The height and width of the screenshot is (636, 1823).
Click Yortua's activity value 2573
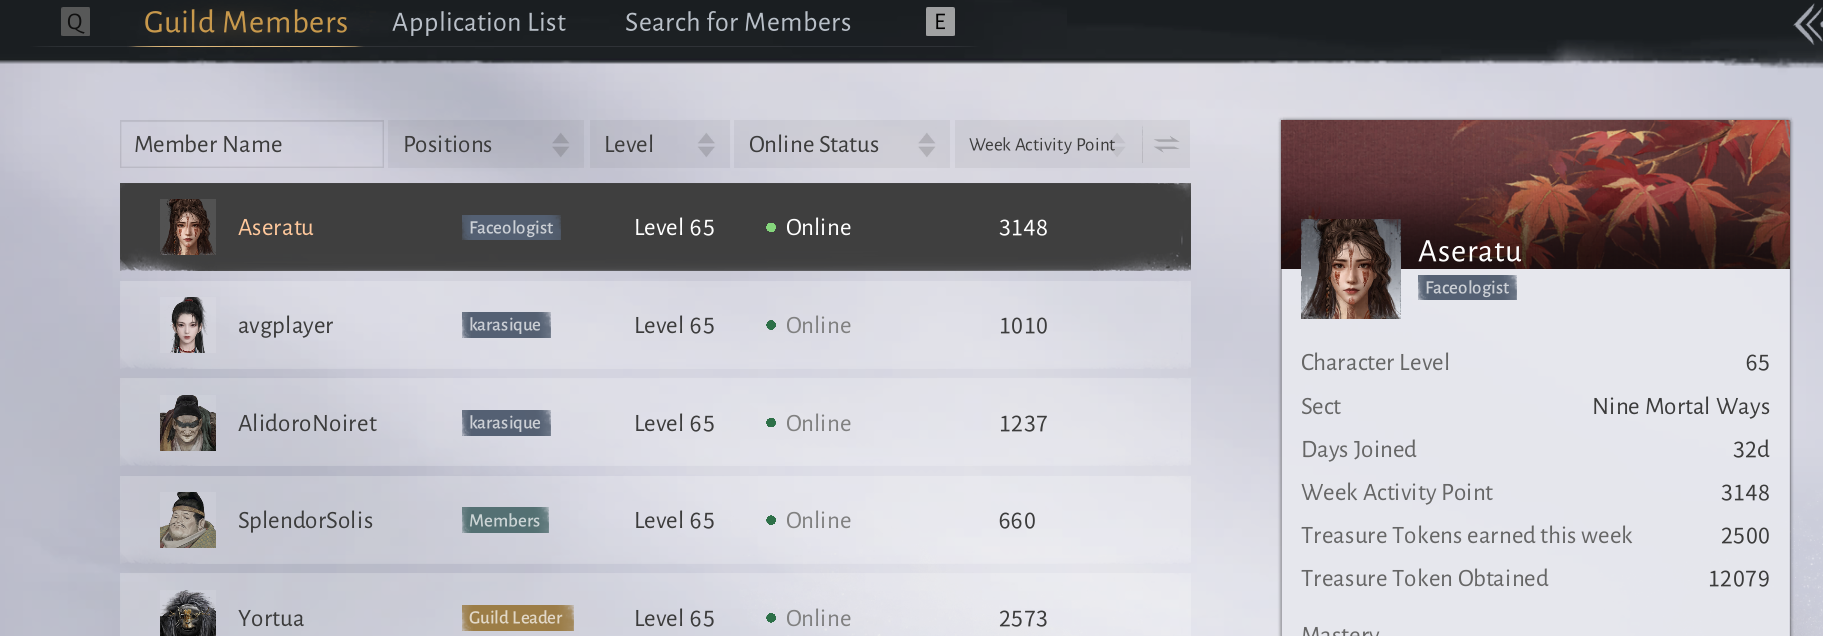(x=1023, y=618)
